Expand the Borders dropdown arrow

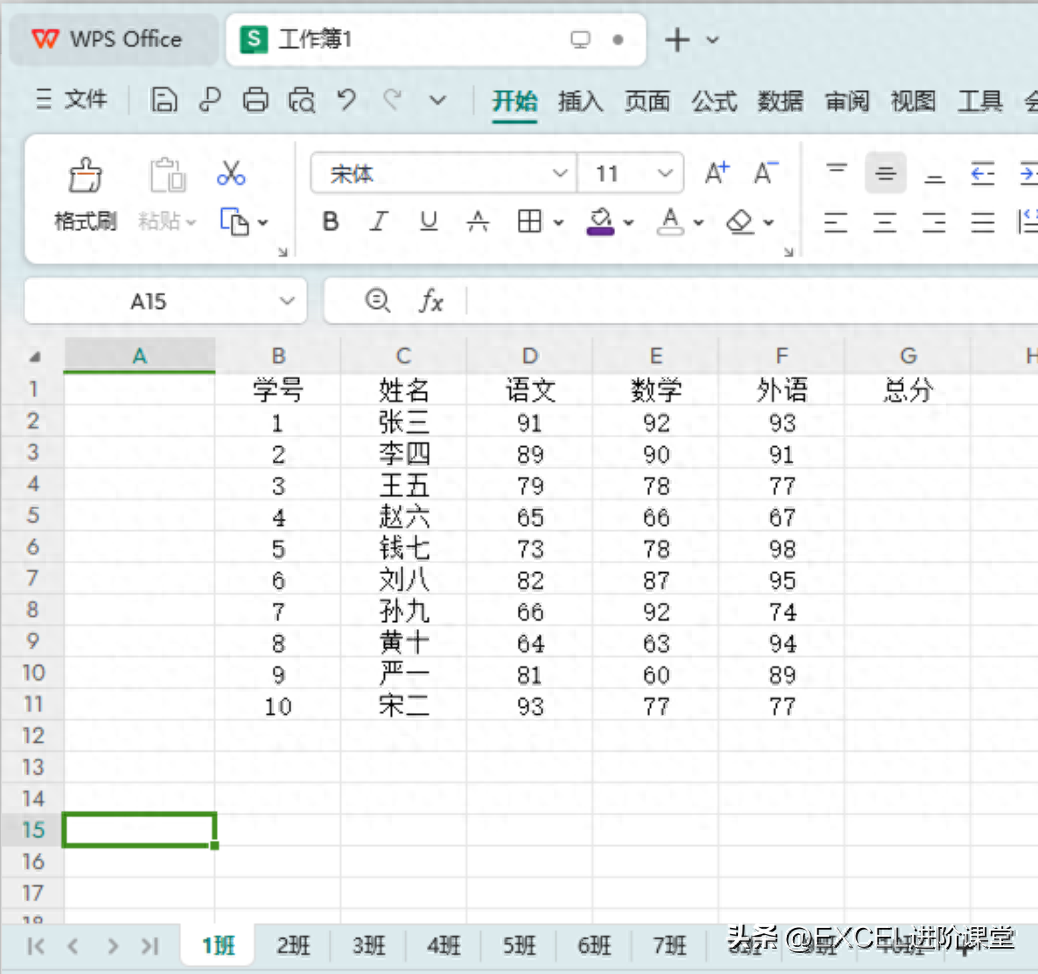[x=559, y=222]
